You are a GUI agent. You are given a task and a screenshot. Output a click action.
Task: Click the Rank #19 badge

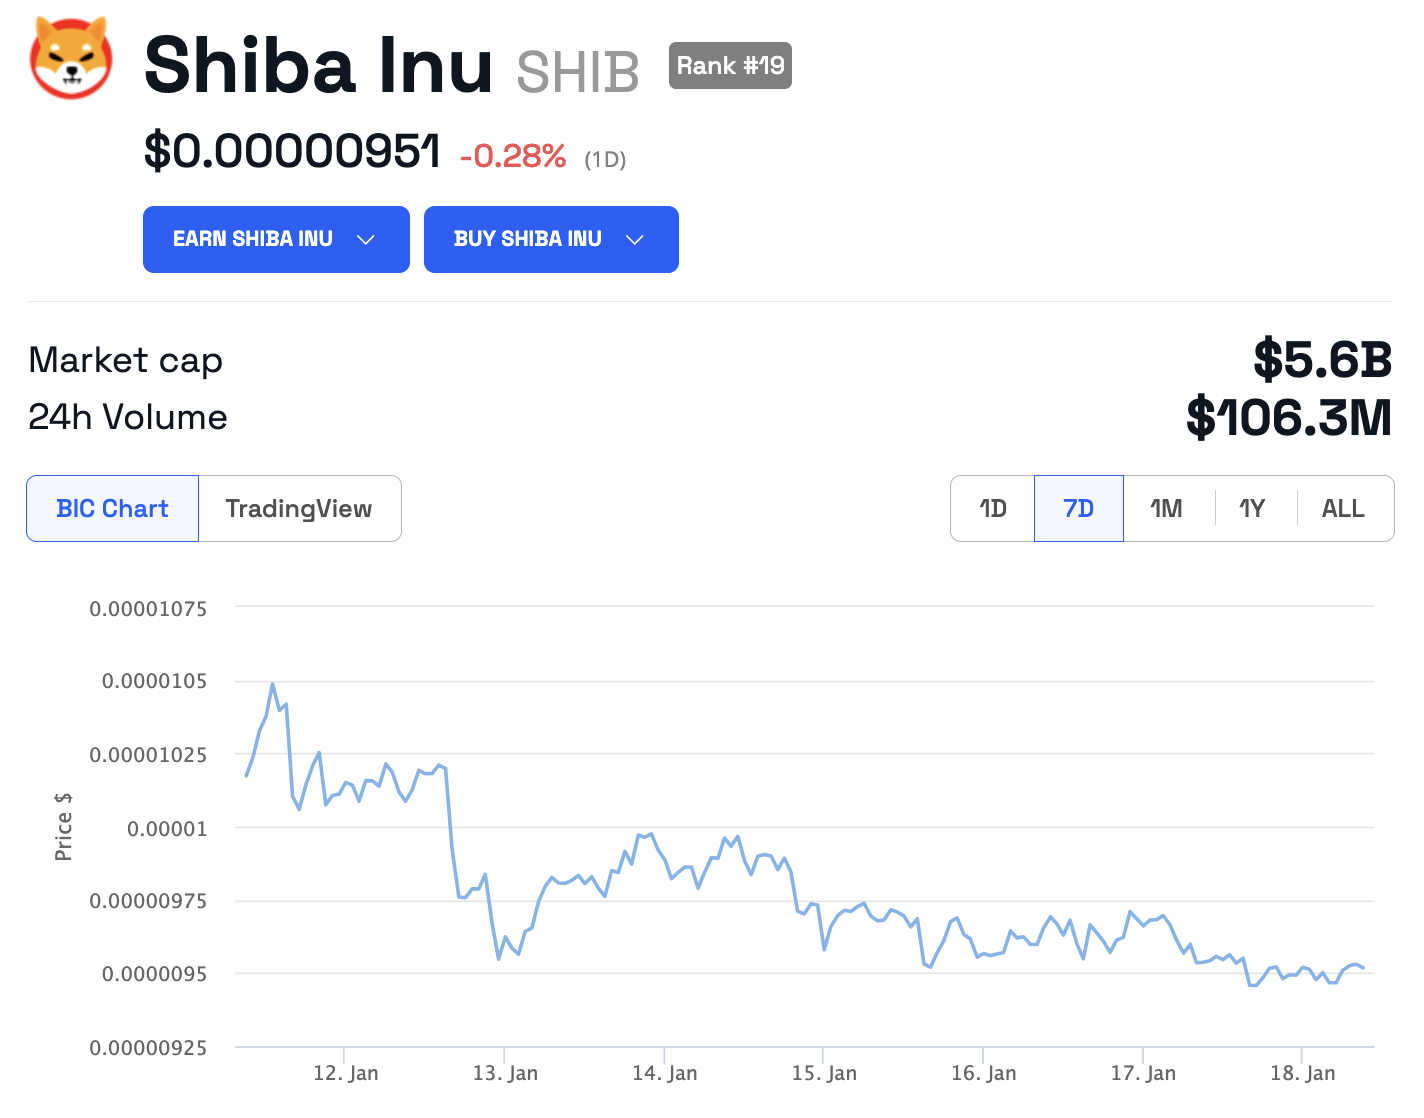730,66
